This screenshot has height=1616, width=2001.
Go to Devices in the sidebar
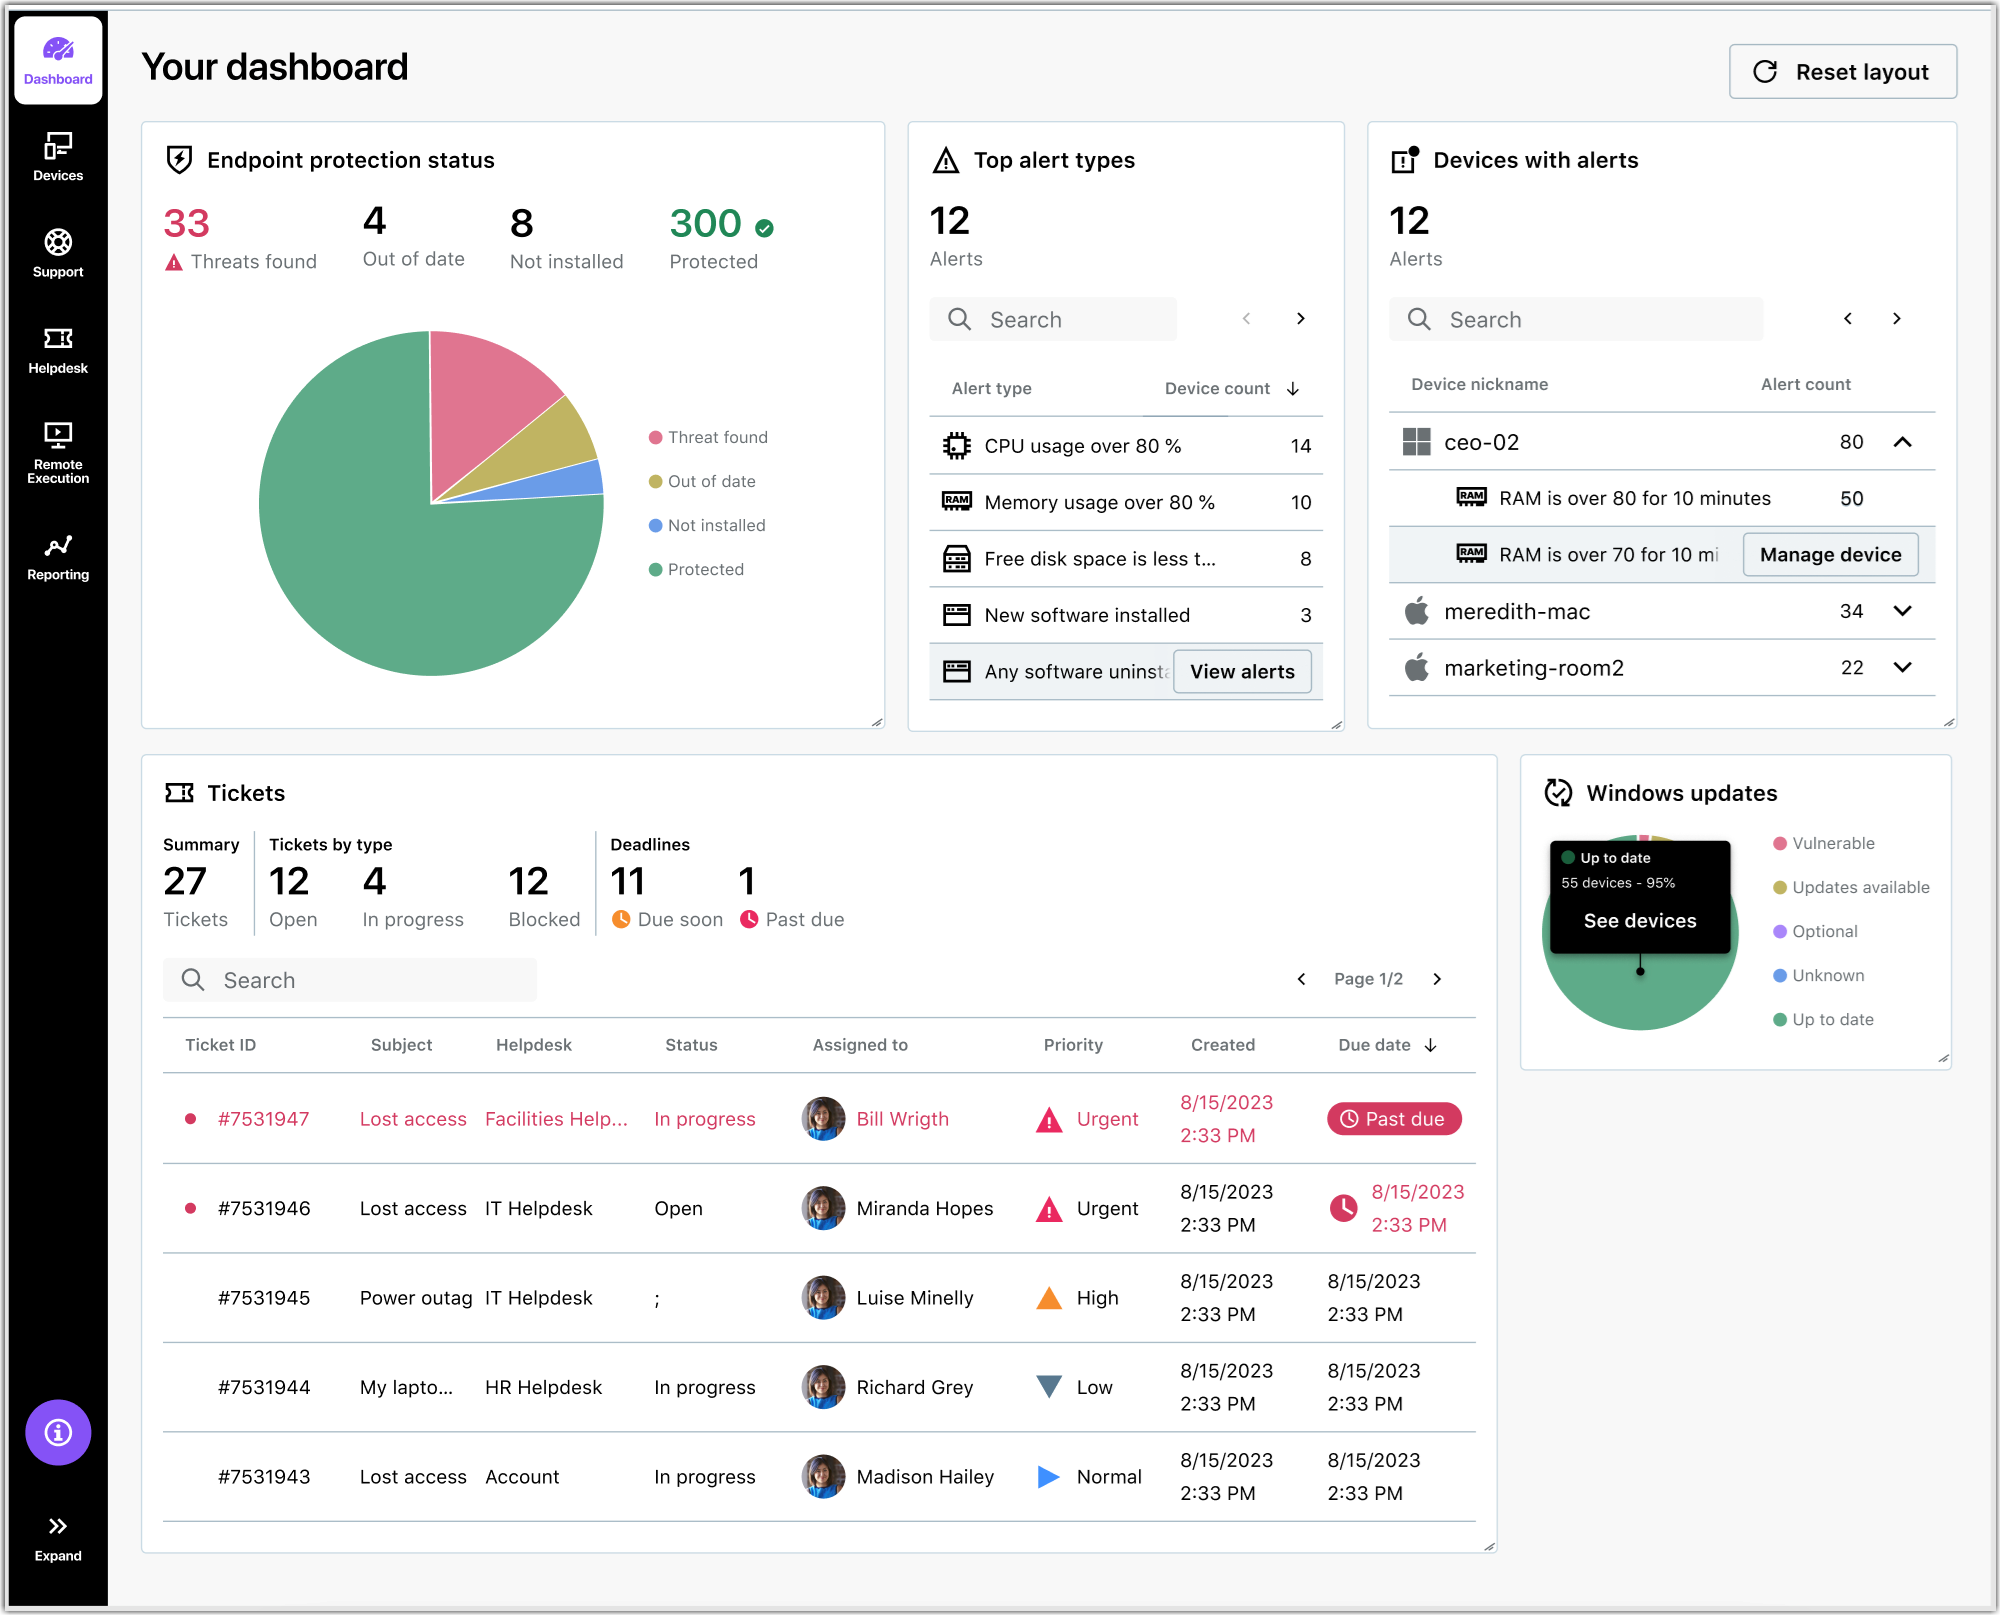[x=58, y=157]
